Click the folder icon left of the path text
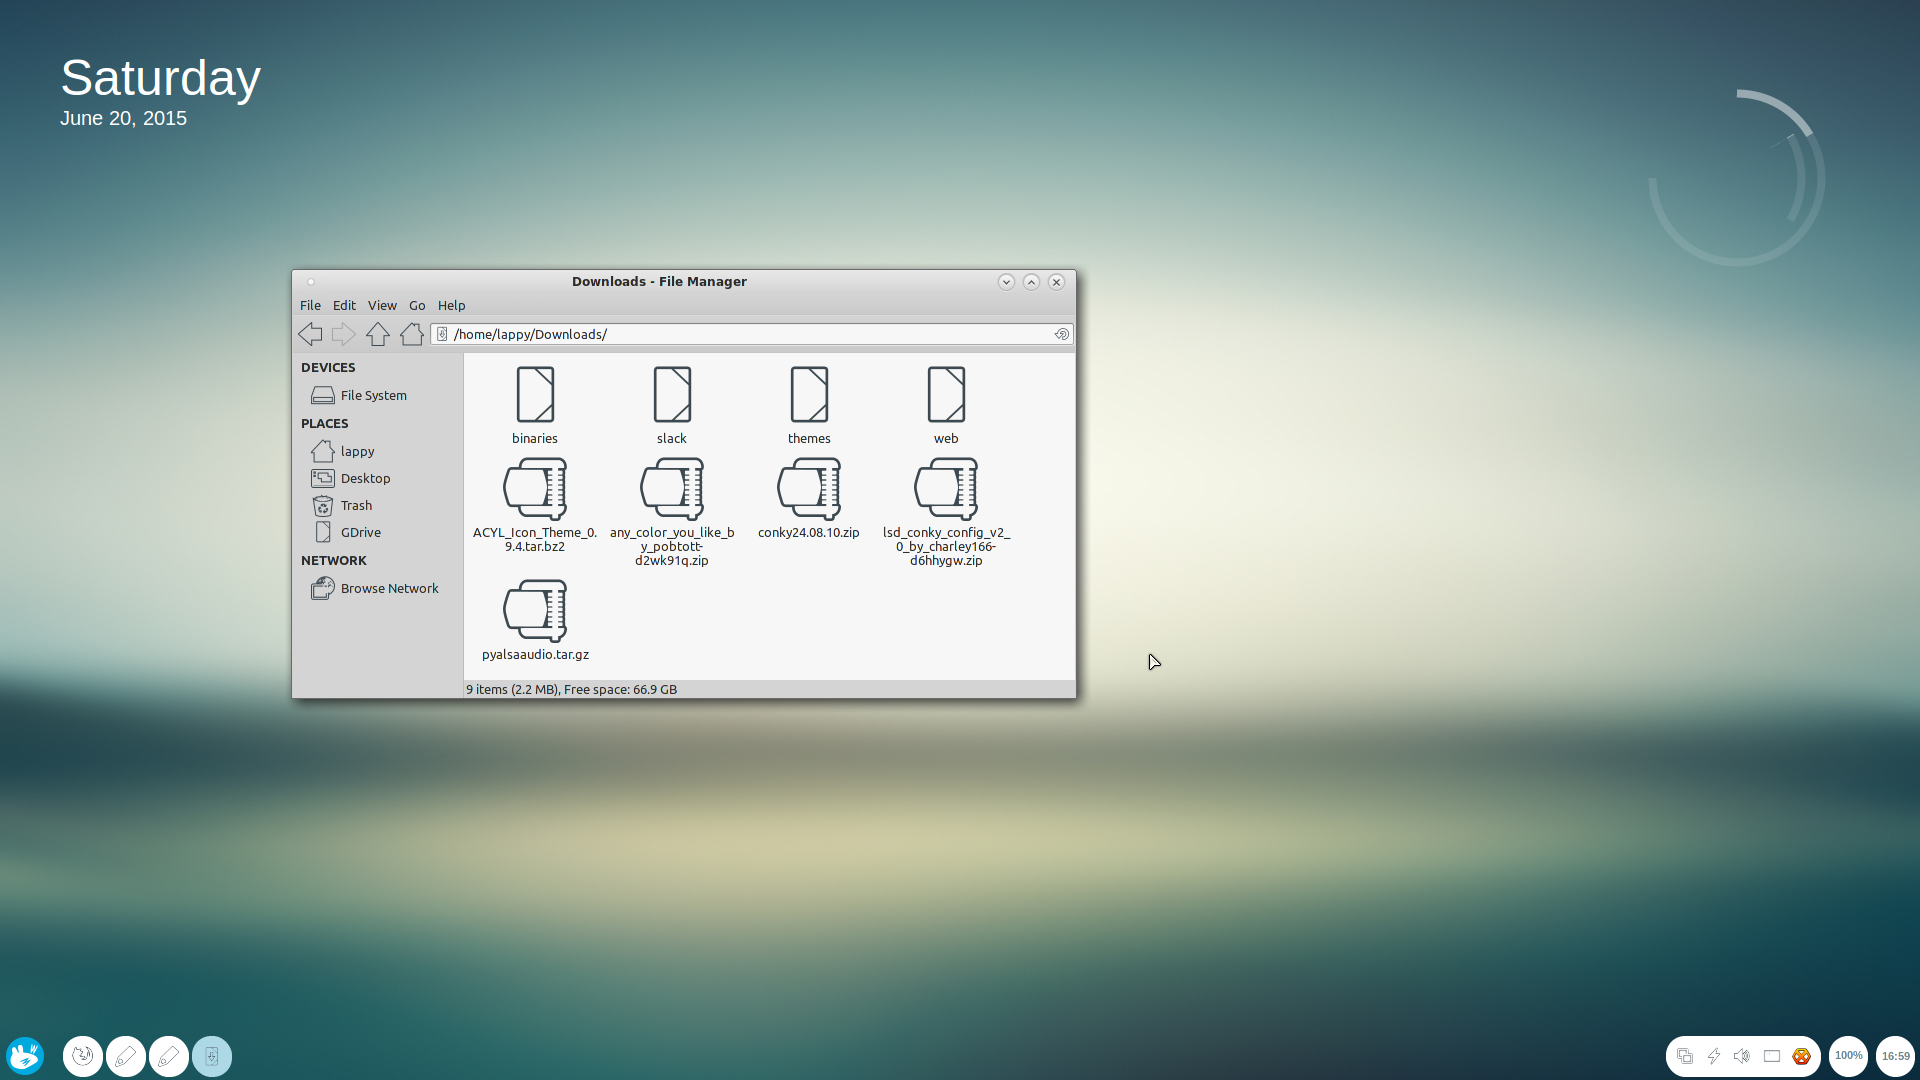This screenshot has height=1080, width=1920. point(442,334)
